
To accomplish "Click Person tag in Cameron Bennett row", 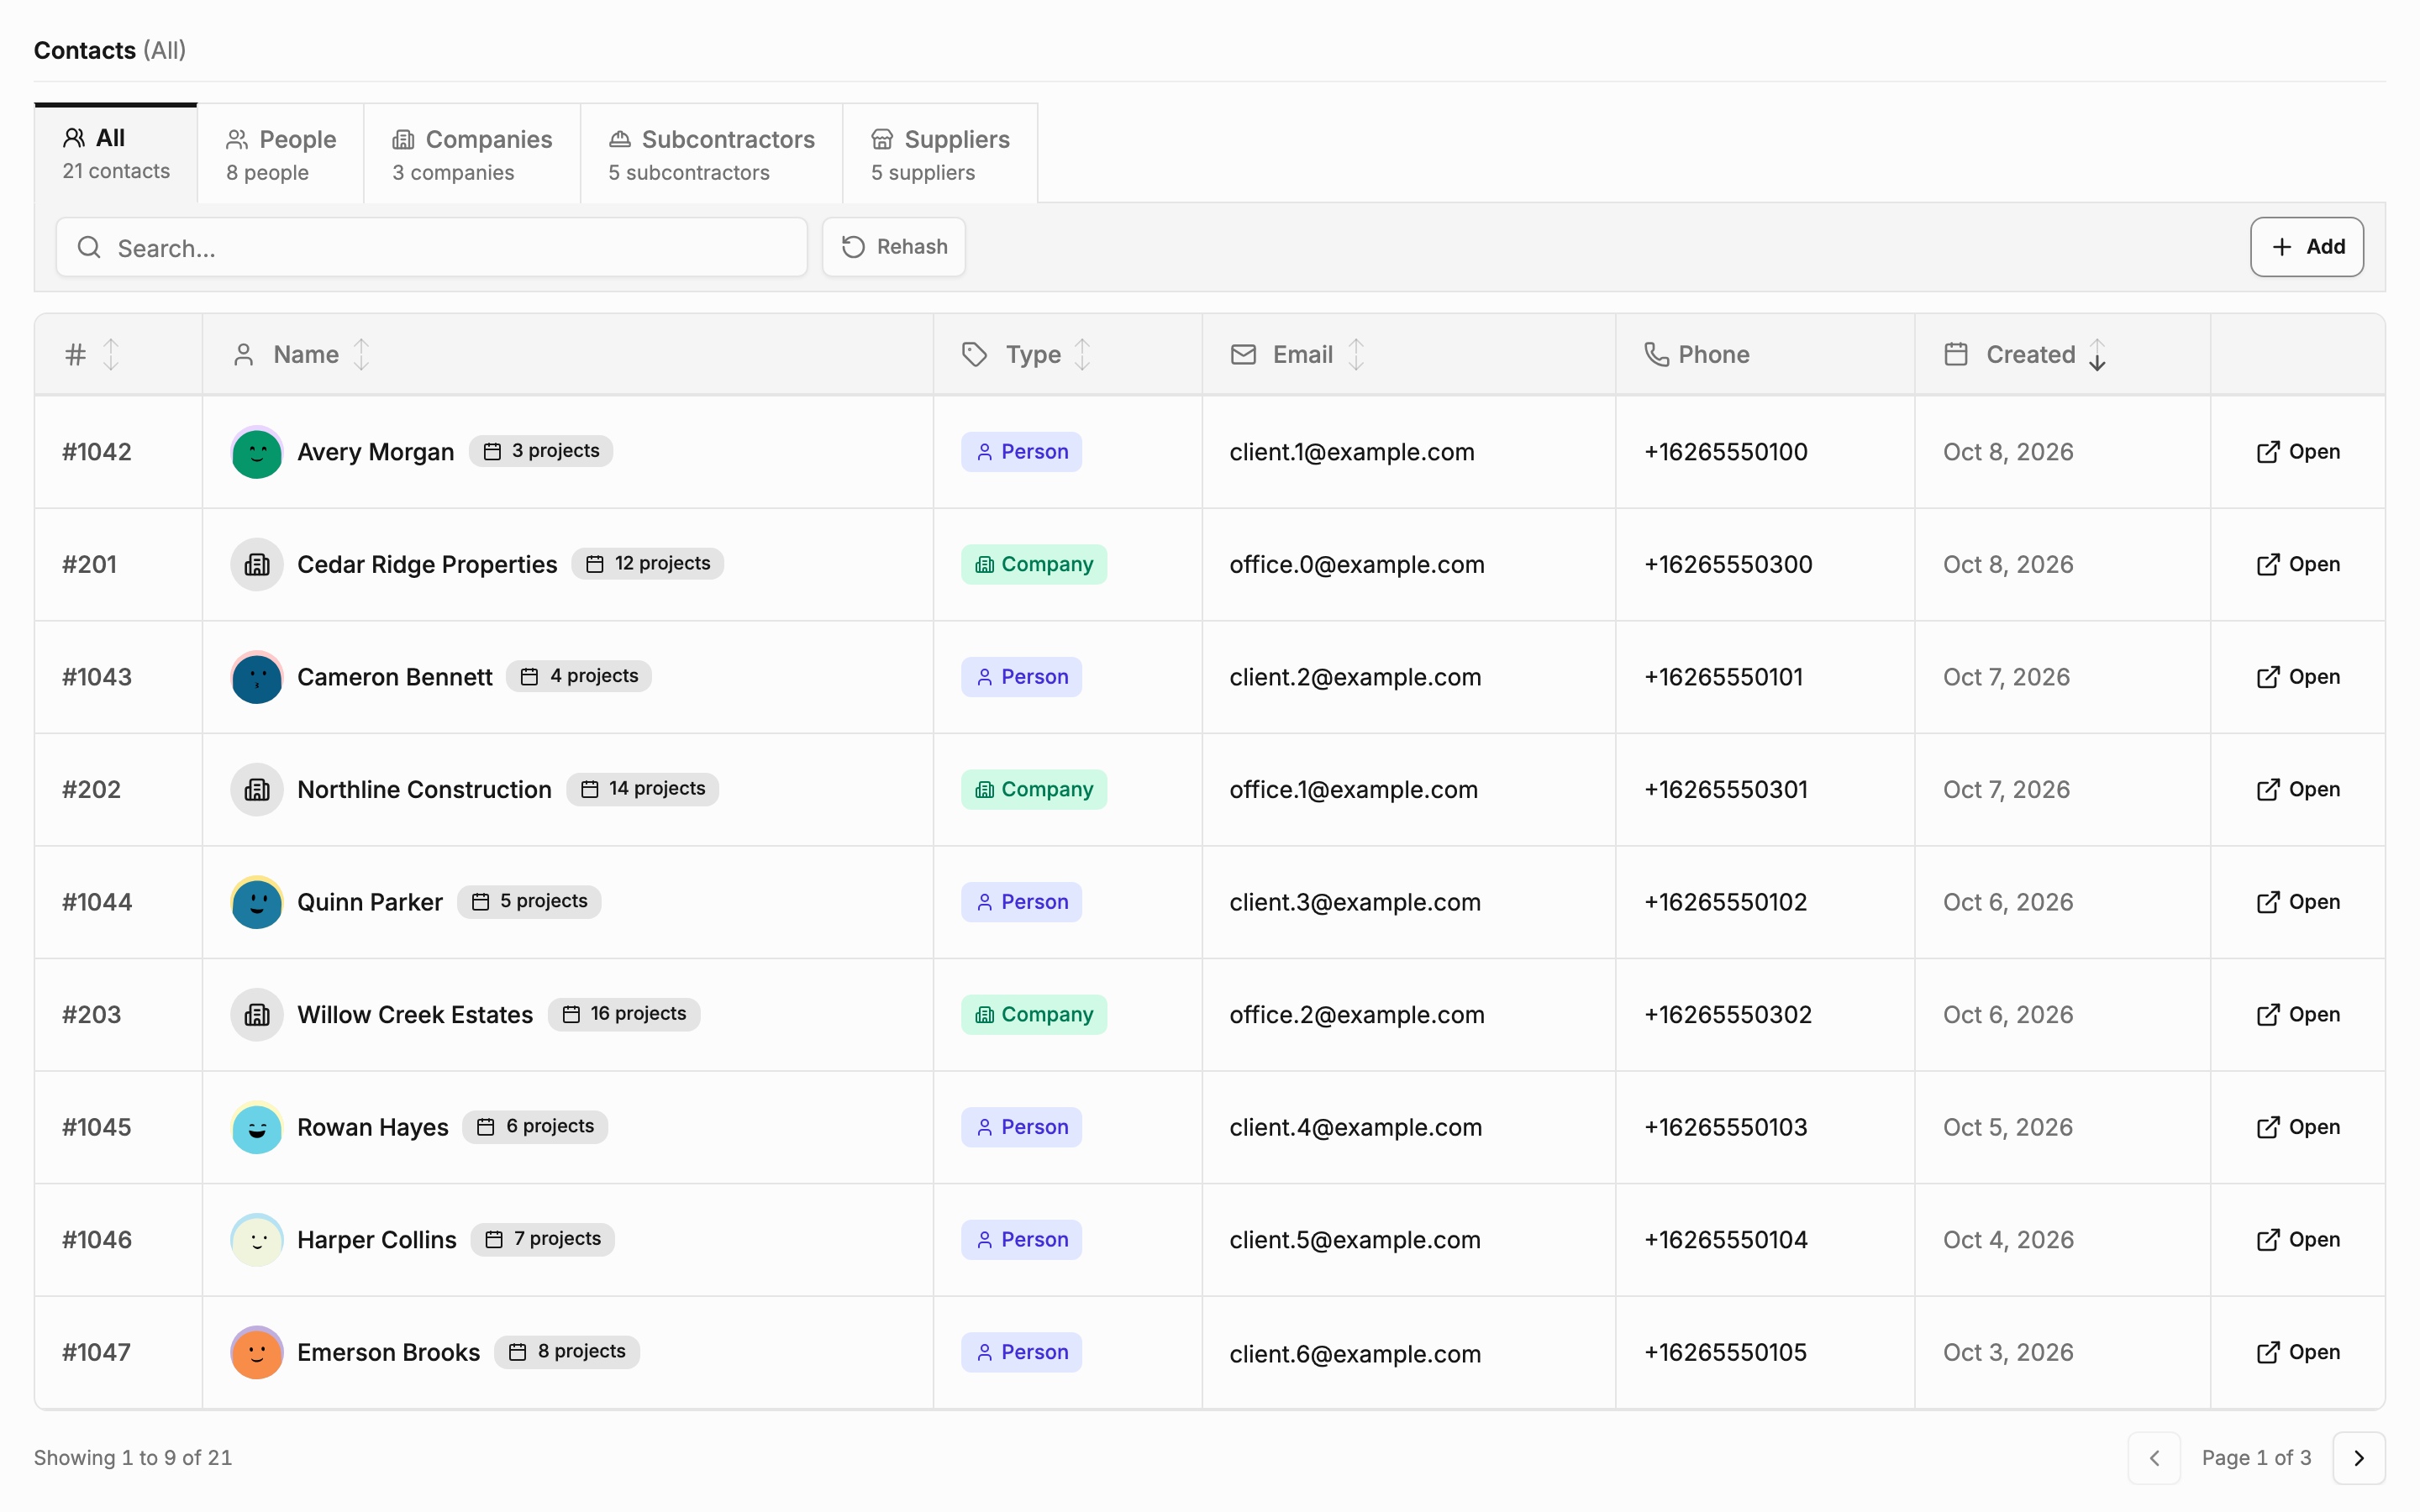I will click(1021, 677).
